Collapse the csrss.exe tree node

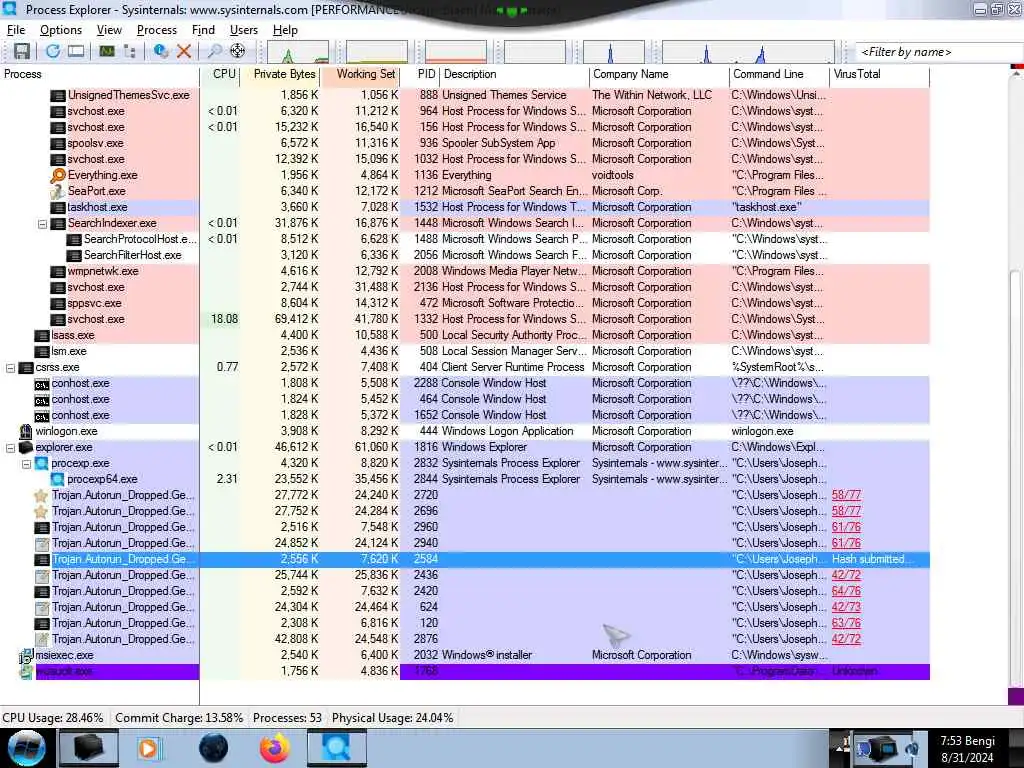10,368
